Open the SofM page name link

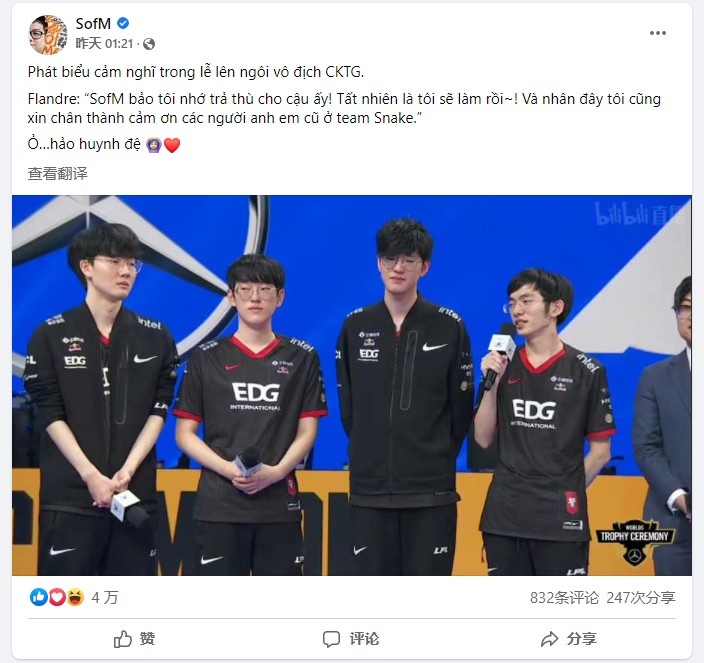93,23
